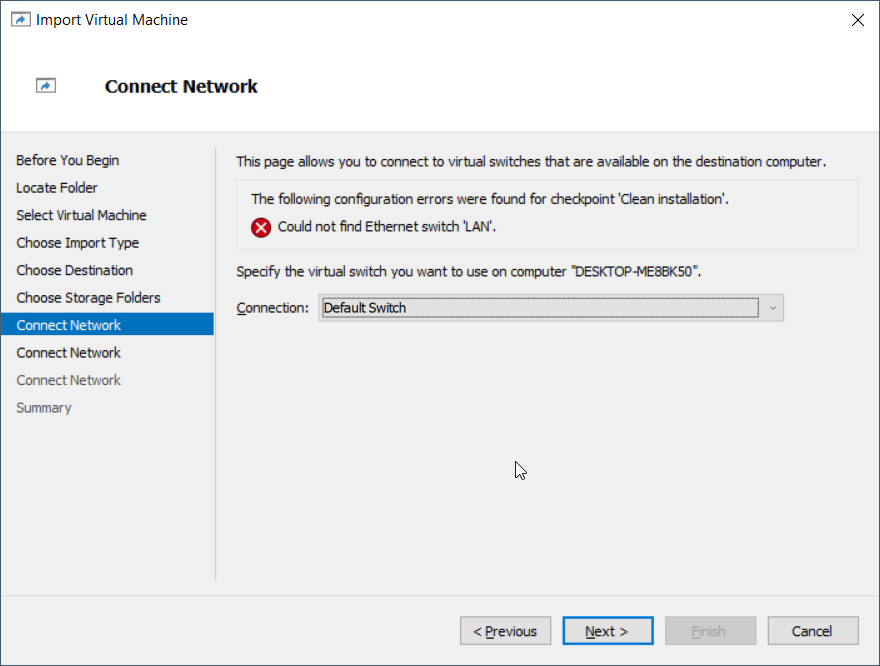Expand the Default Switch dropdown arrow
This screenshot has height=666, width=880.
773,307
